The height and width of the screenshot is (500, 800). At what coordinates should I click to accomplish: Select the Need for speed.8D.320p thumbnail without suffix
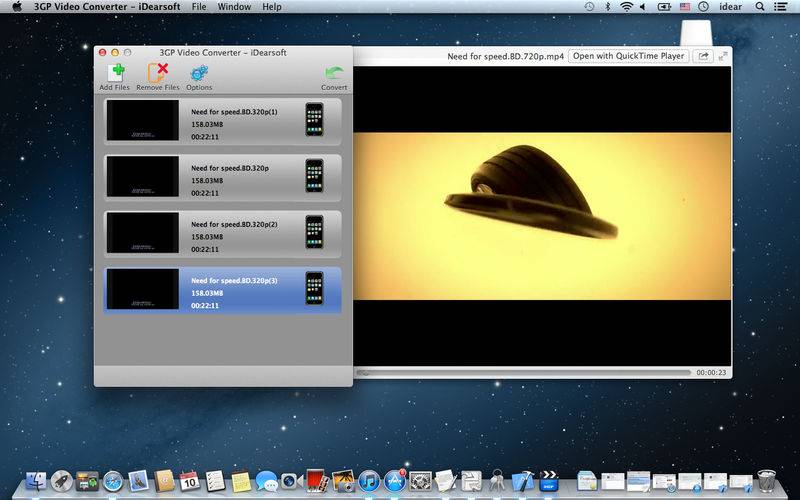pyautogui.click(x=143, y=176)
